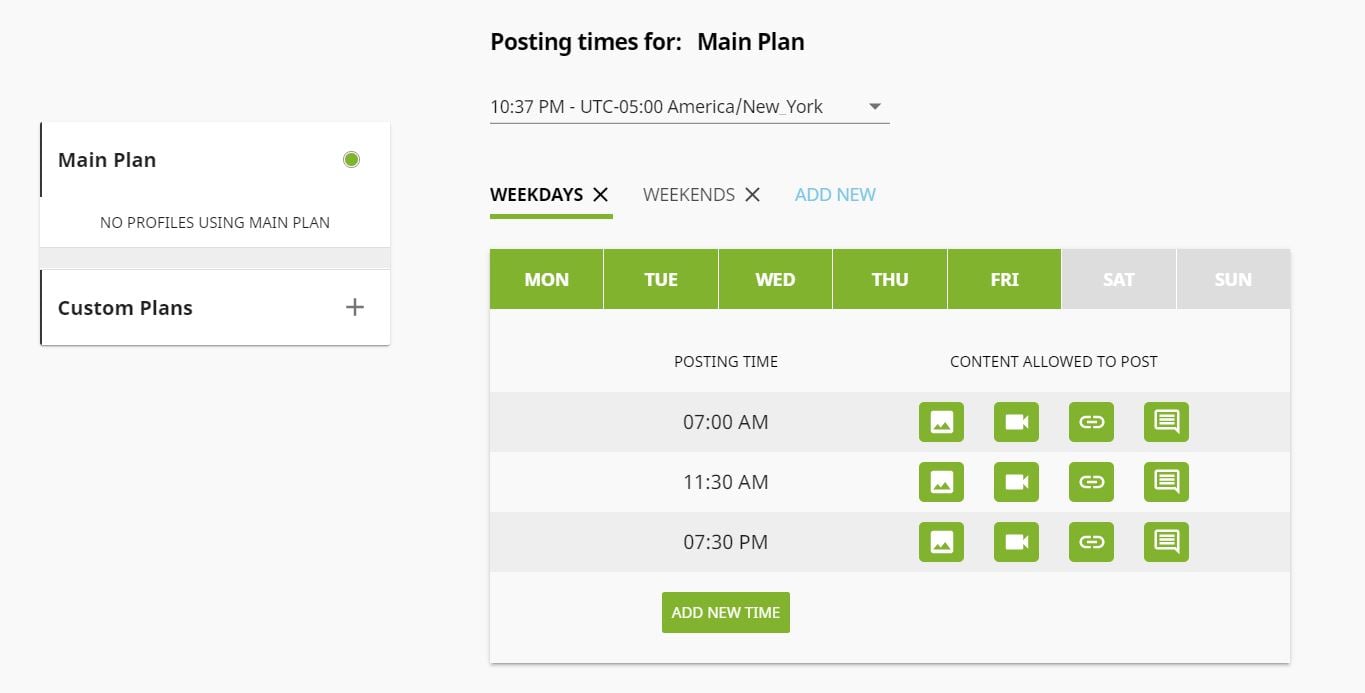
Task: Remove the WEEKDAYS tab with its X
Action: tap(600, 195)
